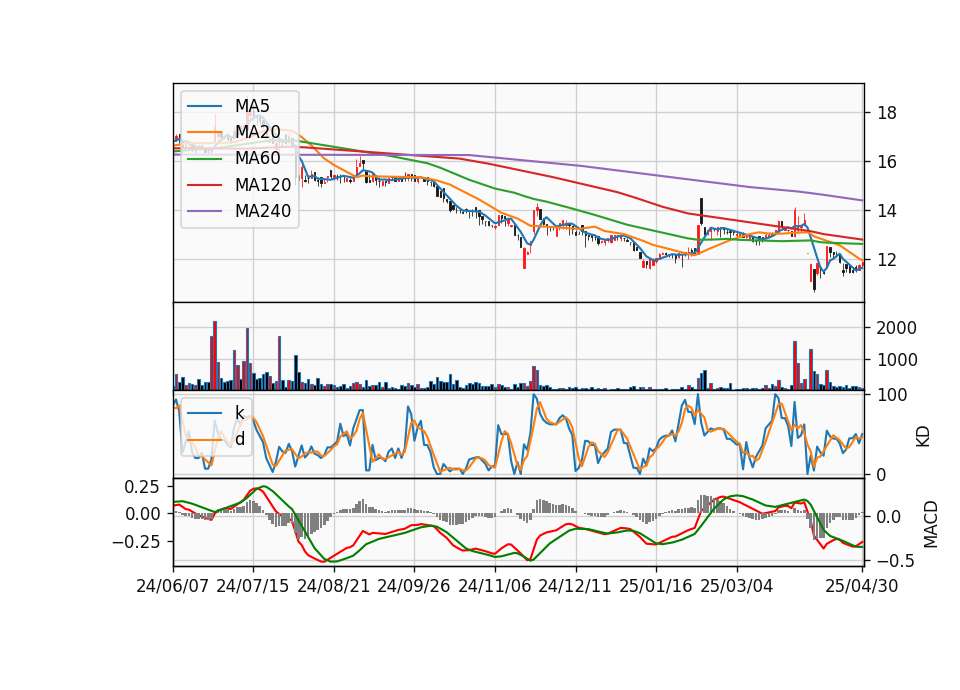Click the MA120 legend label
Screen dimensions: 960x690
click(263, 185)
